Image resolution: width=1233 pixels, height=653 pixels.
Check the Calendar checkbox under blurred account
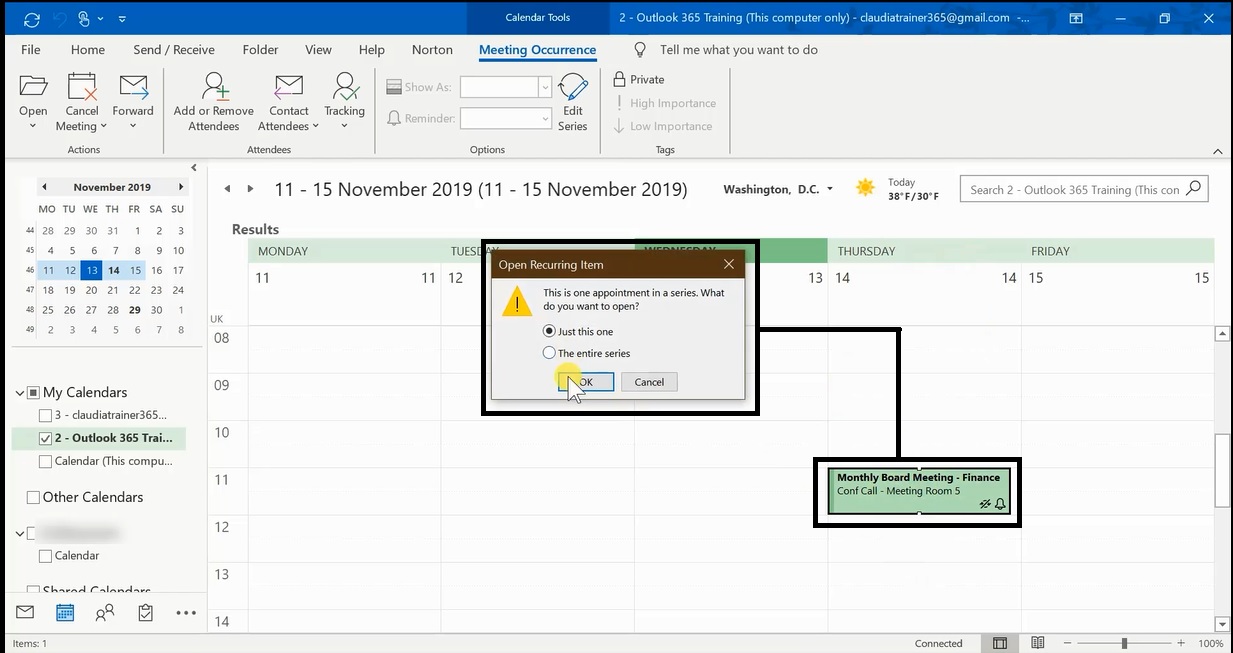(x=45, y=555)
